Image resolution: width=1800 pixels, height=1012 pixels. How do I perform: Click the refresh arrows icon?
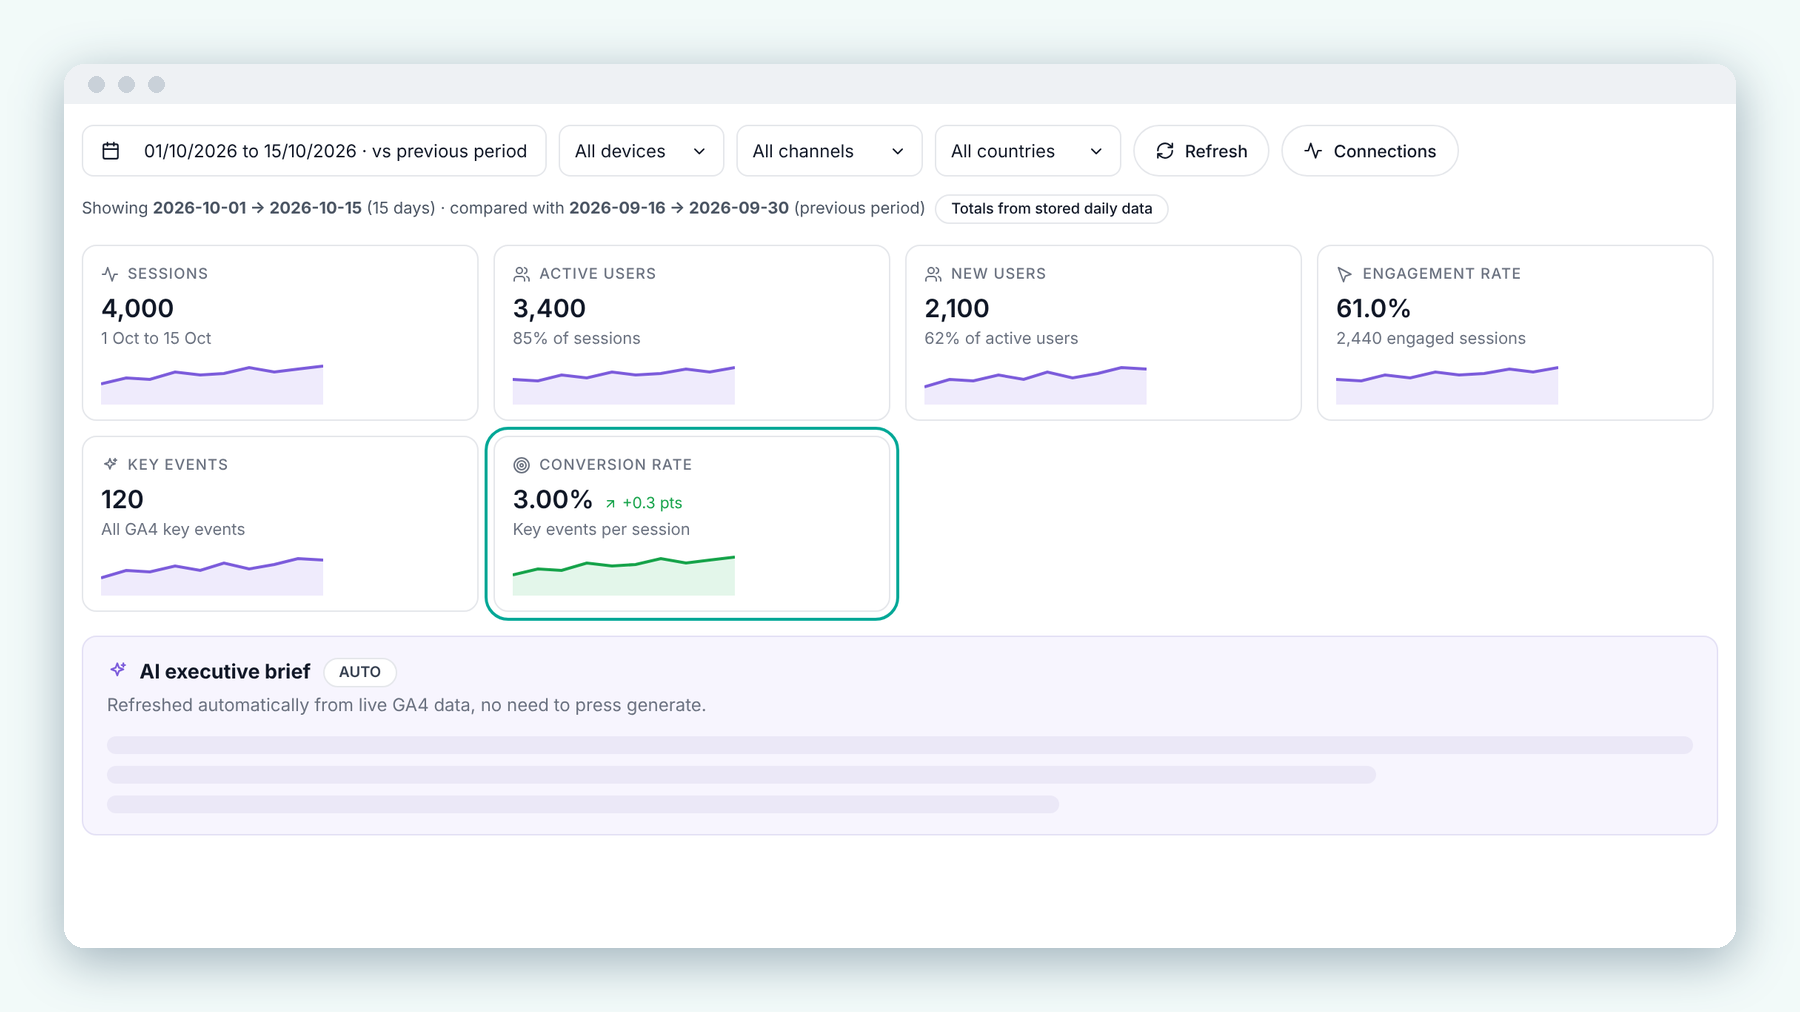click(1165, 151)
